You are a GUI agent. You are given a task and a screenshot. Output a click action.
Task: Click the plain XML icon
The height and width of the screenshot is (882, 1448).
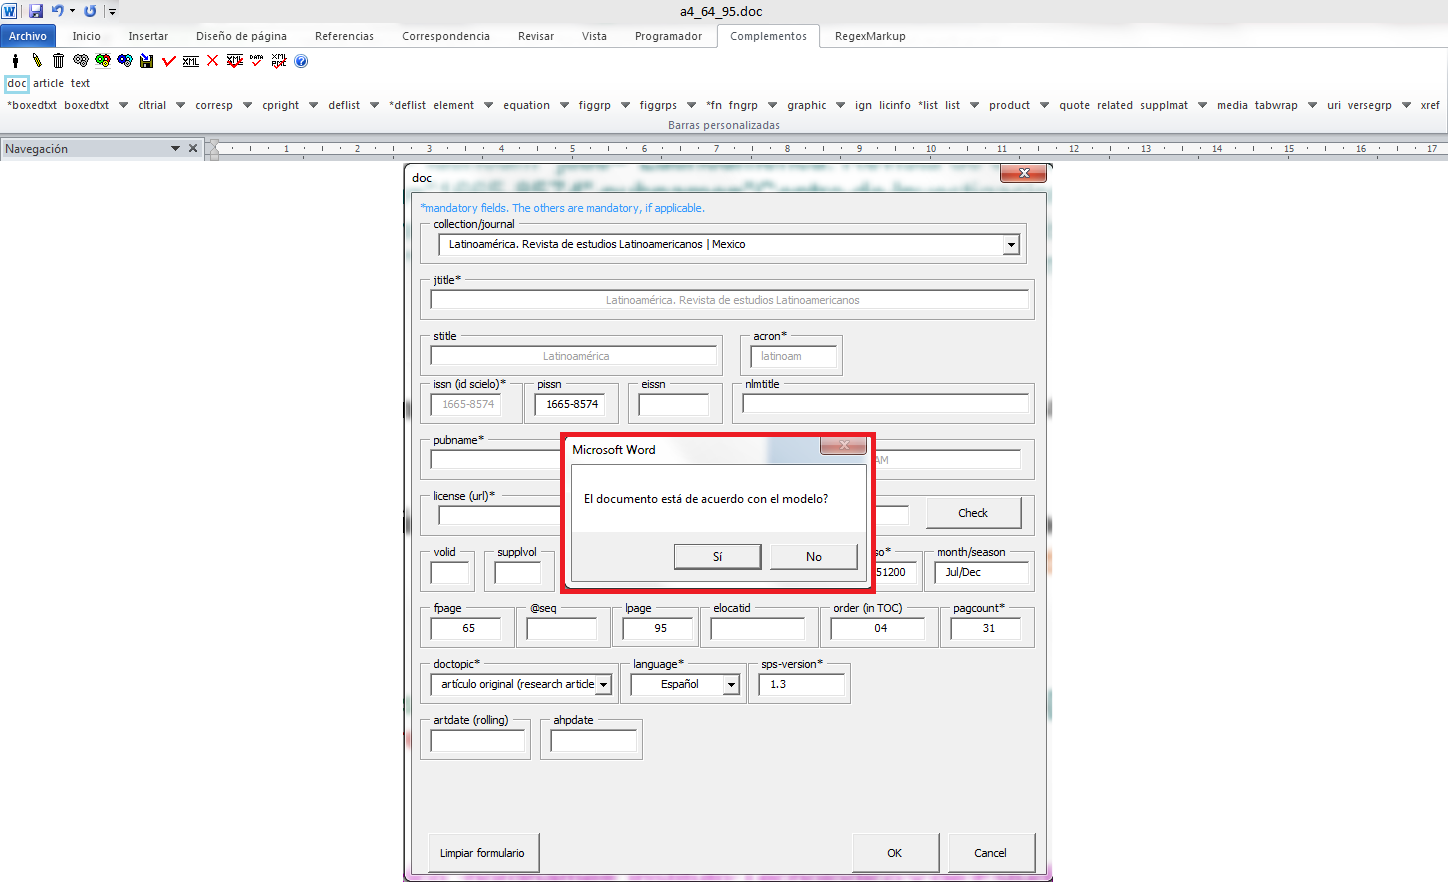coord(190,61)
